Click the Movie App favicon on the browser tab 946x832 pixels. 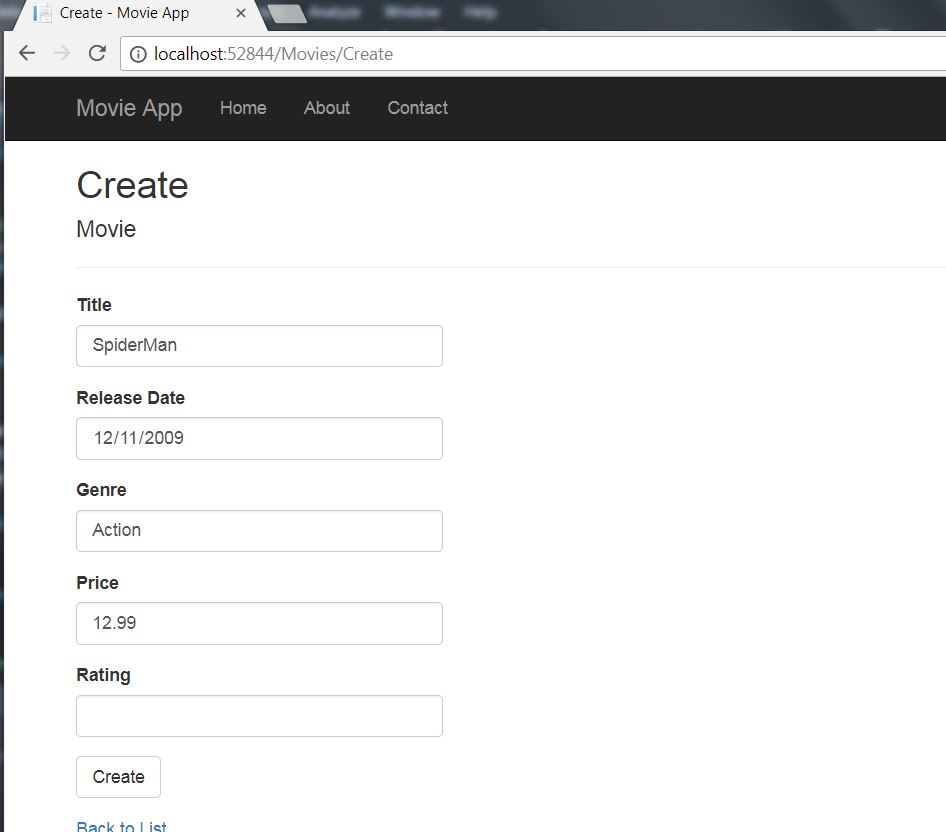(41, 14)
